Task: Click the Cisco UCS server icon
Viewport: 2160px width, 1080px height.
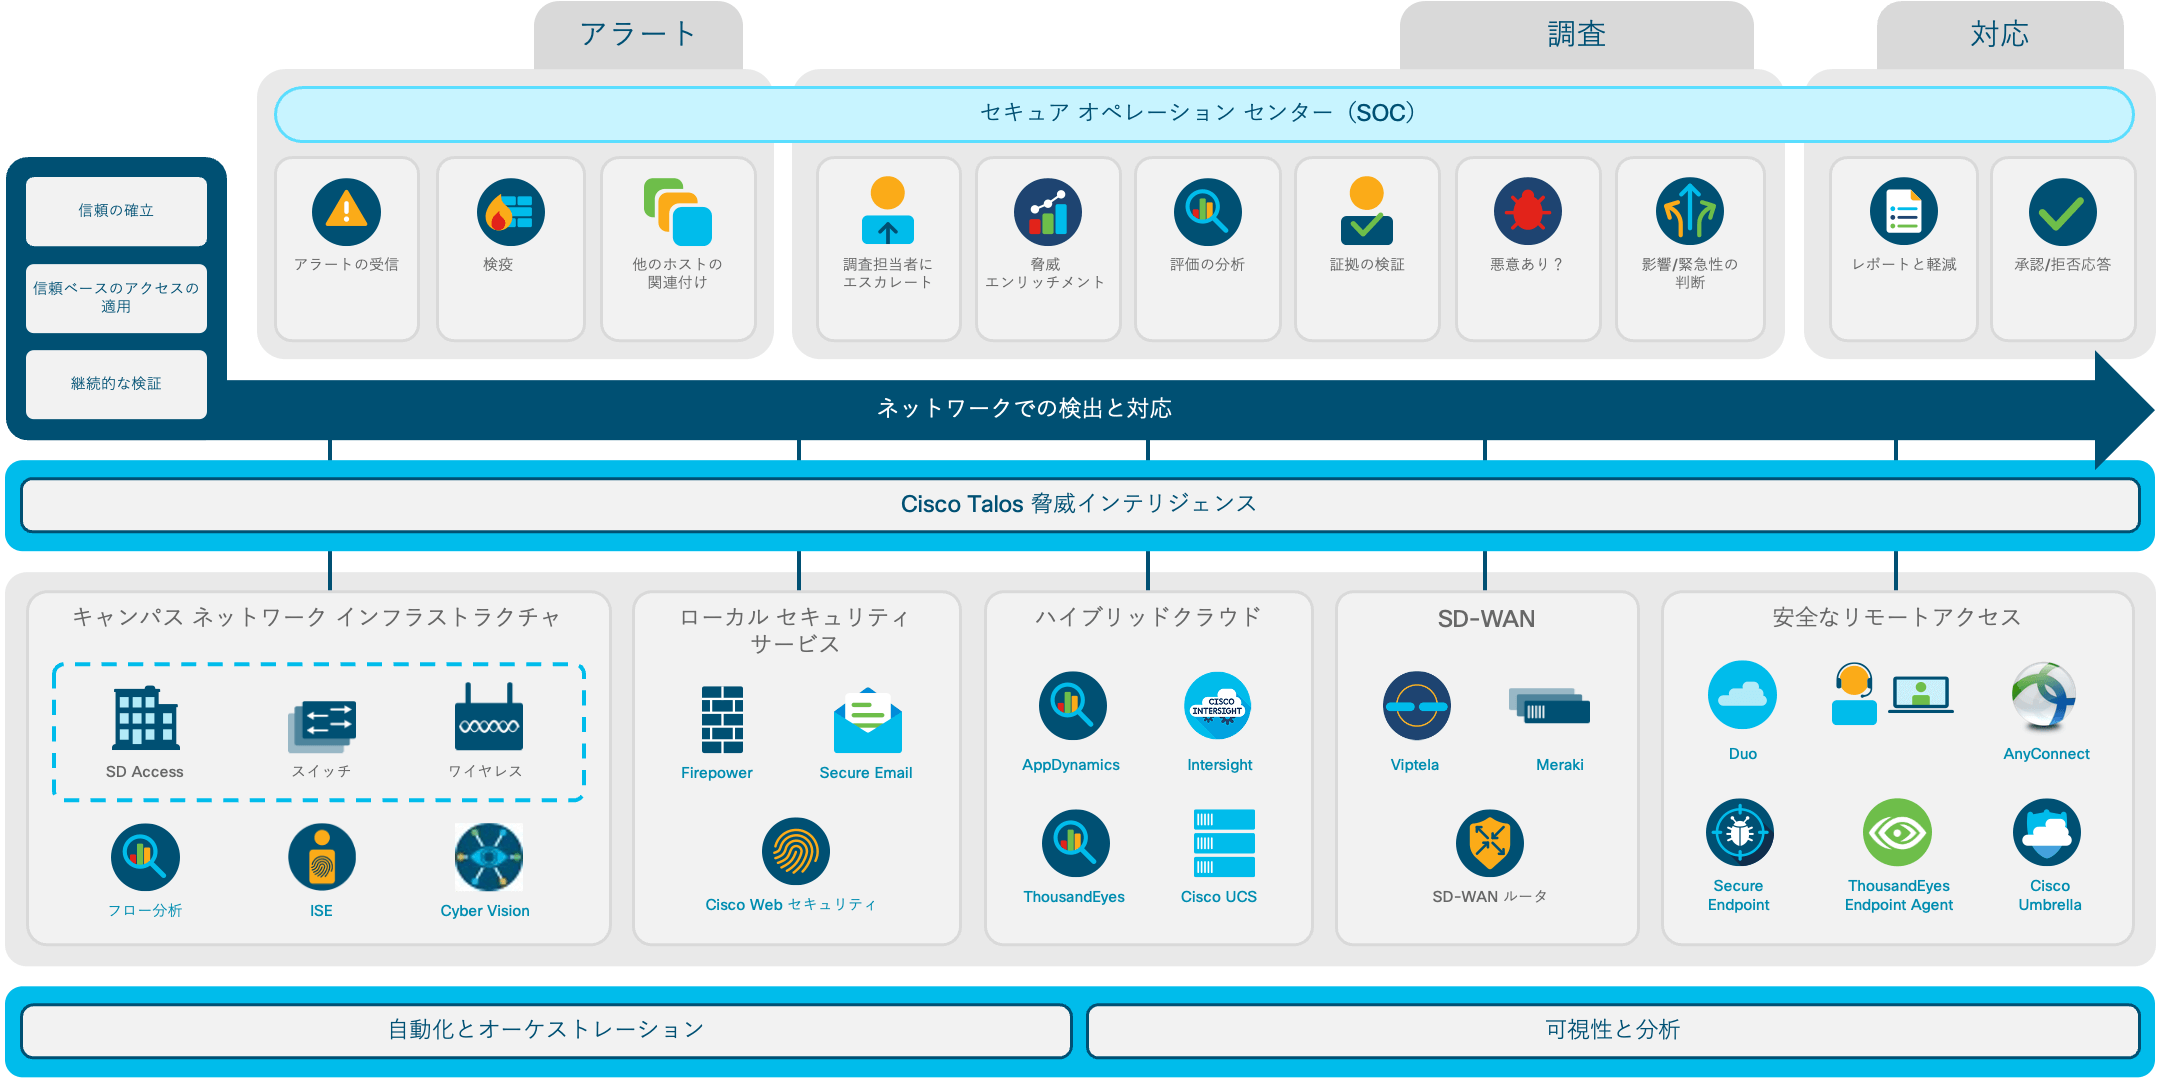Action: 1224,843
